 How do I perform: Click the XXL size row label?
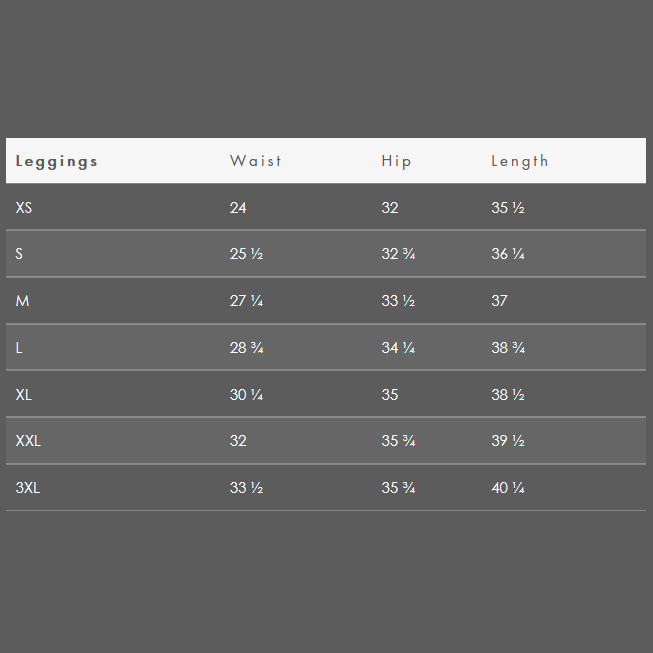tap(28, 441)
